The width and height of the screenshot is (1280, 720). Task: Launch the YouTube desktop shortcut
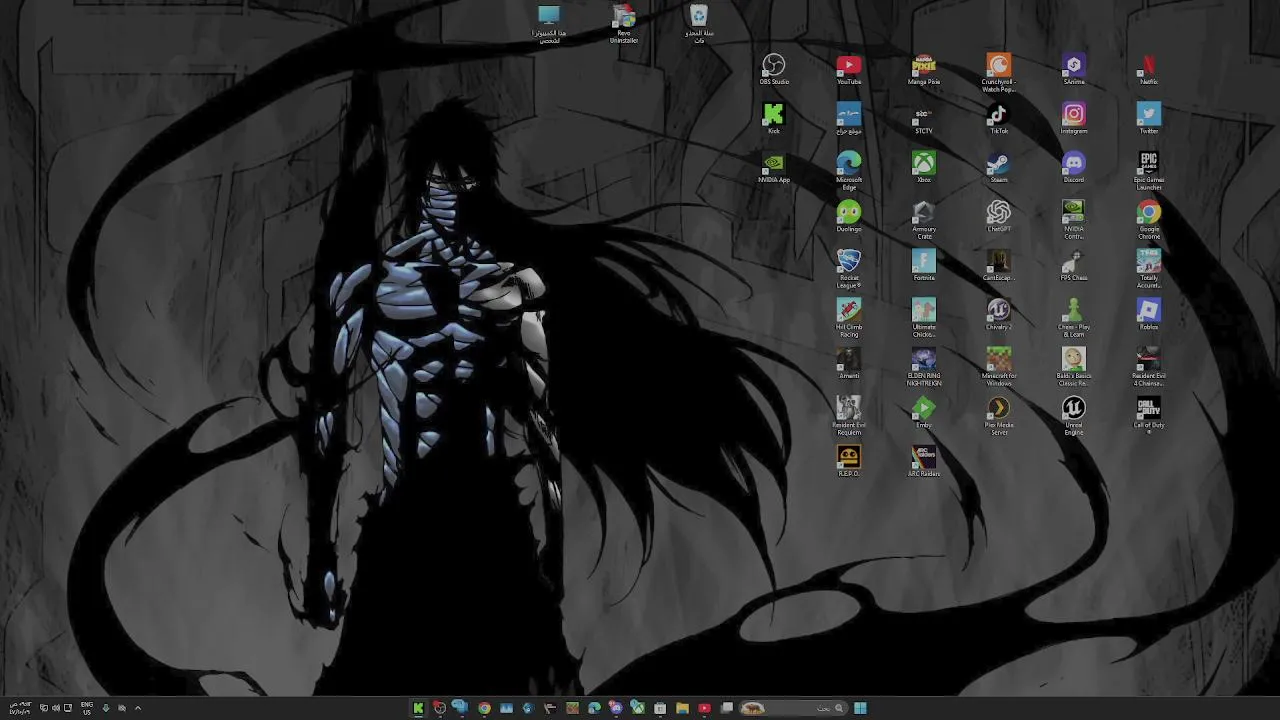[849, 69]
